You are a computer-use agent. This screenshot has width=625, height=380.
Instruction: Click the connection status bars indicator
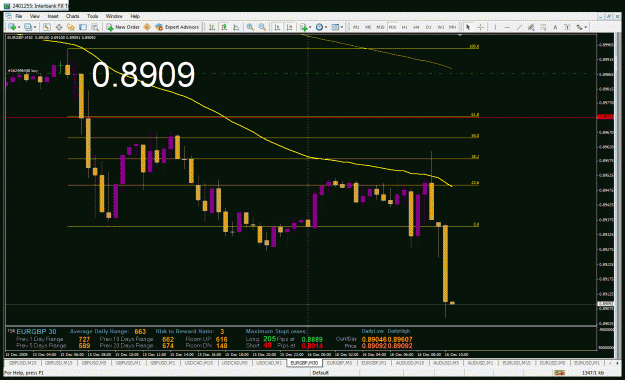[559, 372]
